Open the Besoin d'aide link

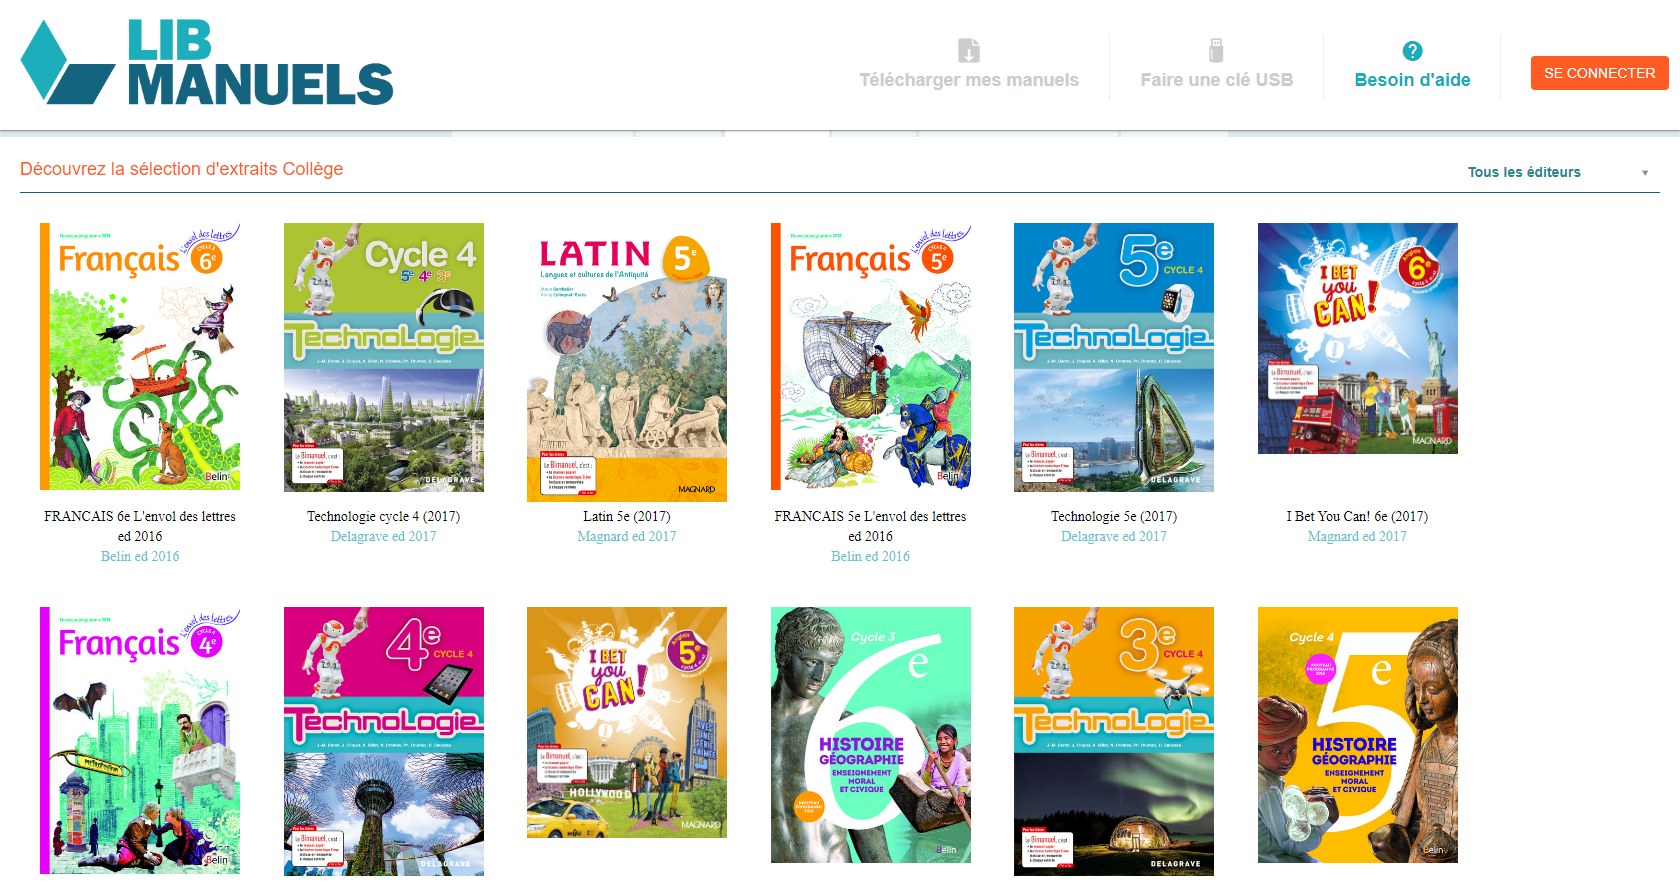tap(1412, 80)
